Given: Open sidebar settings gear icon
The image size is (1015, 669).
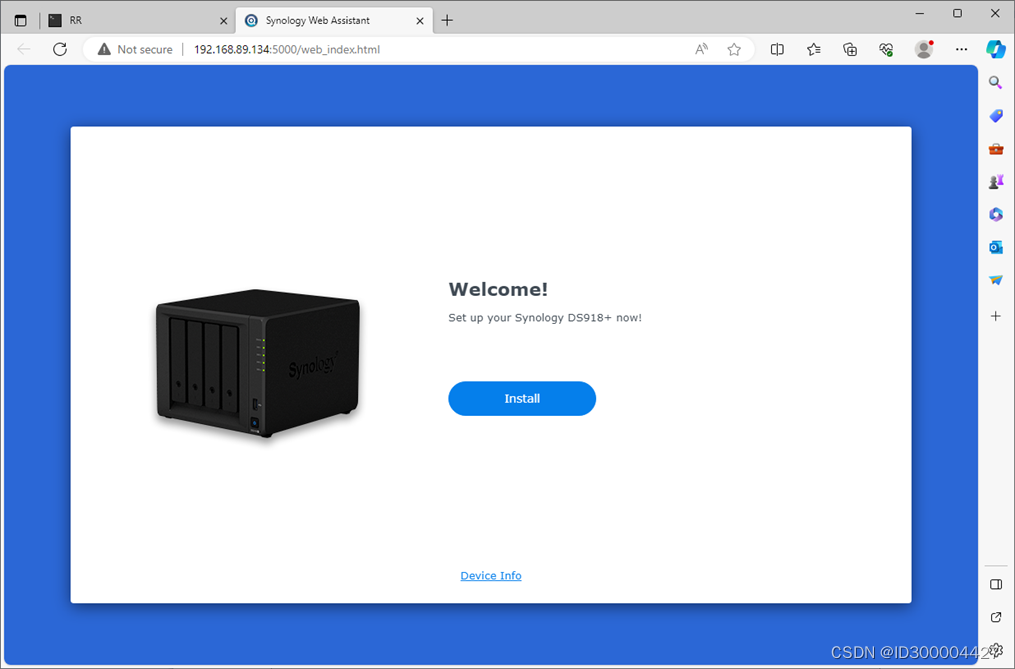Looking at the screenshot, I should pyautogui.click(x=997, y=650).
